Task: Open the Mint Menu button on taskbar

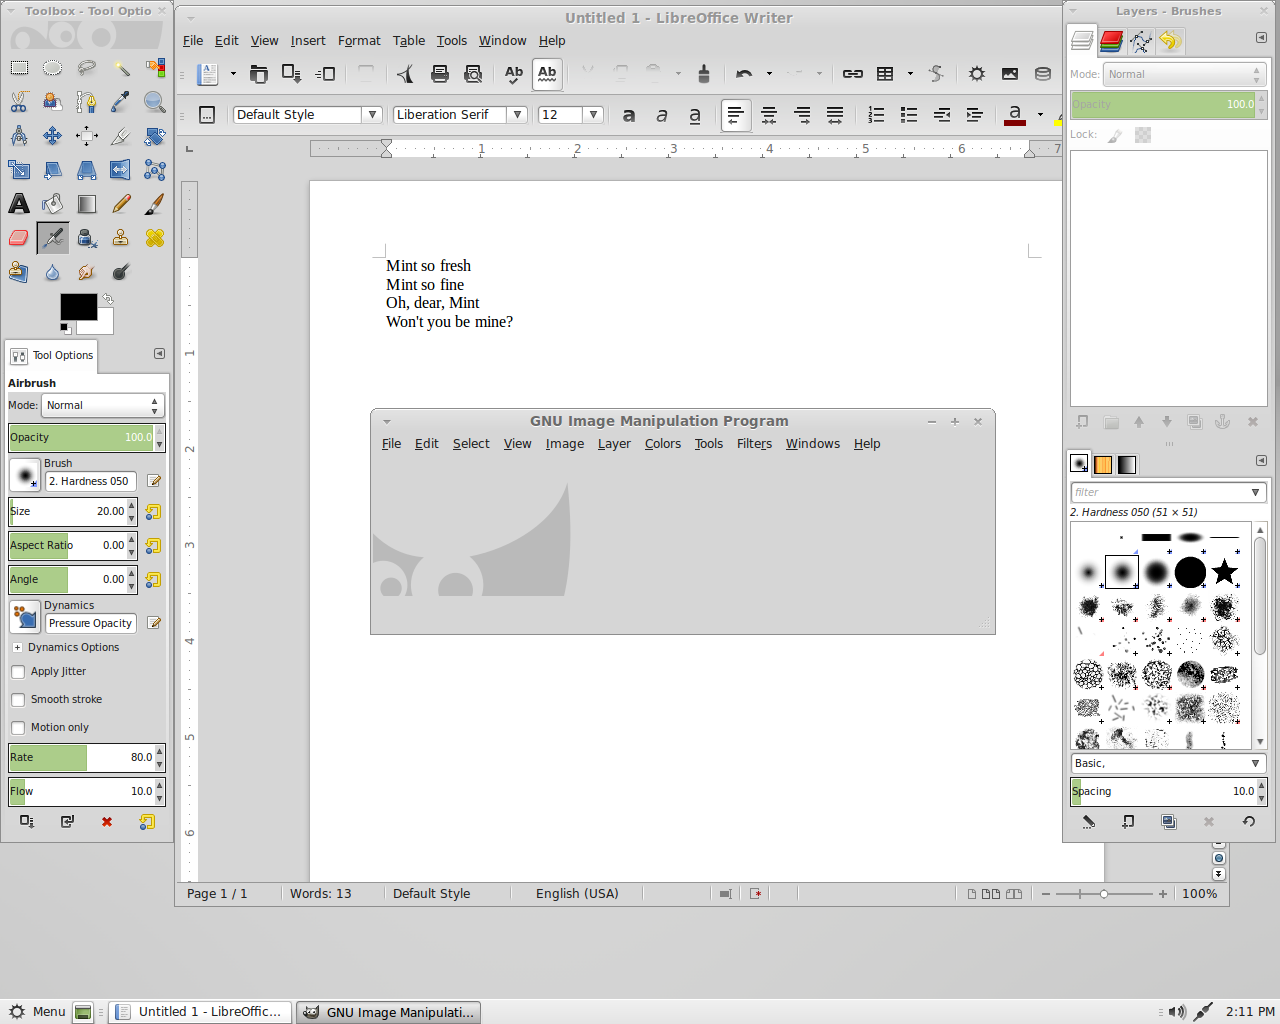Action: click(x=37, y=1012)
